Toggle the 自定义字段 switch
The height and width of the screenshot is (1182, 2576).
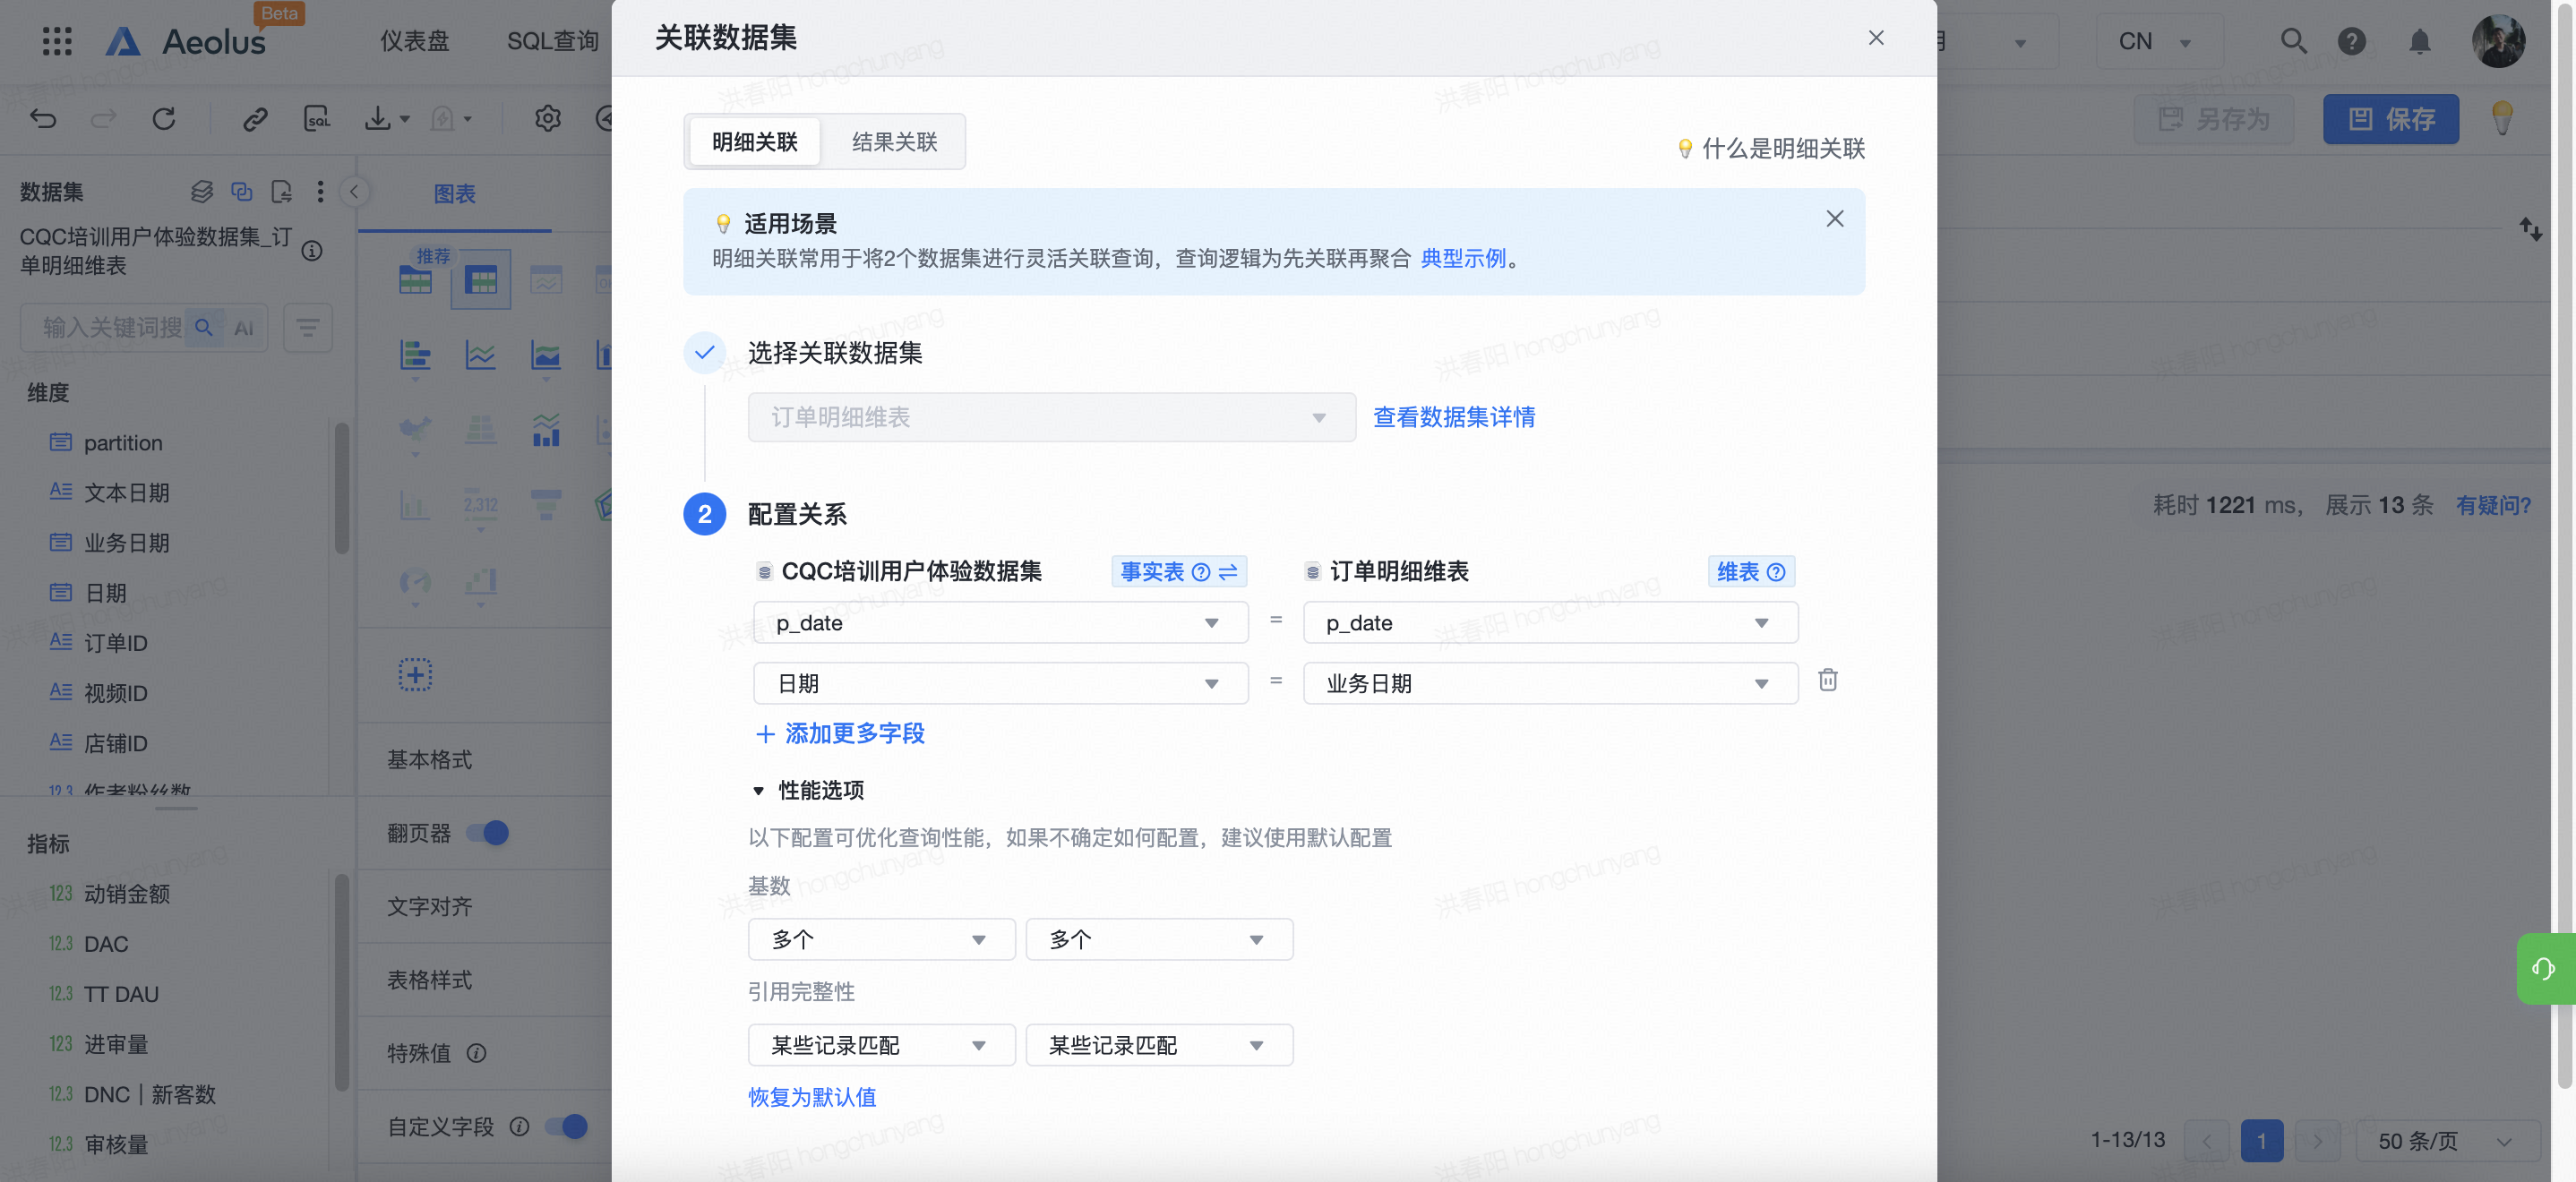[566, 1126]
